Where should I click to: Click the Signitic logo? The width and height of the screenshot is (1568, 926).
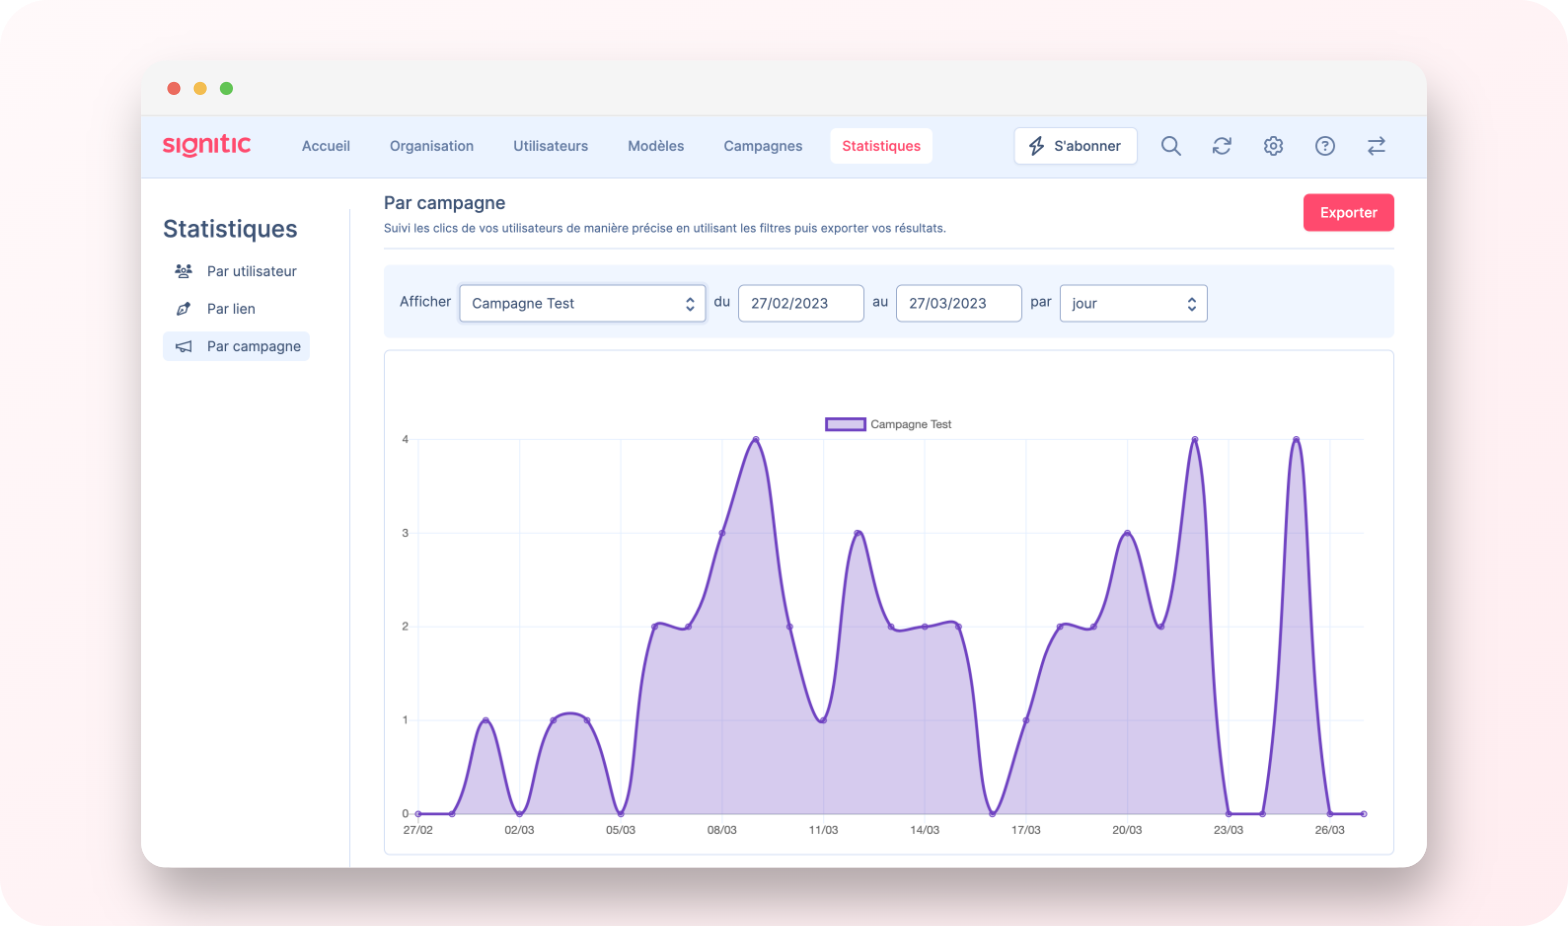click(x=207, y=146)
